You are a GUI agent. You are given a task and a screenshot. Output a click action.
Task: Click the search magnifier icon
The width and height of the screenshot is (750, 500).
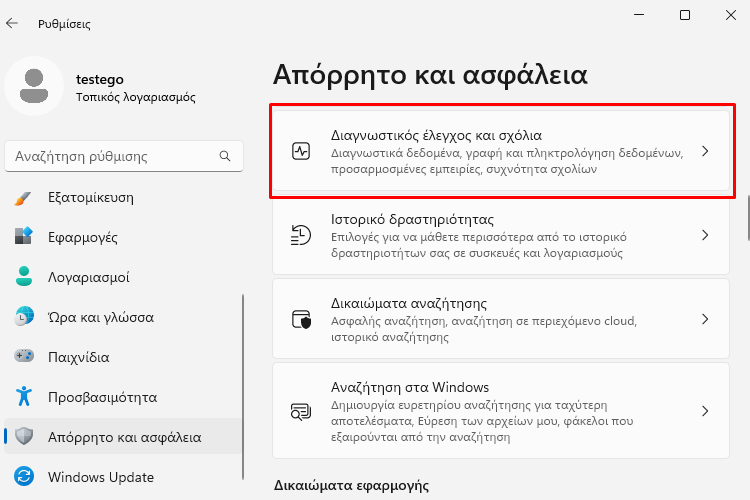(x=225, y=156)
